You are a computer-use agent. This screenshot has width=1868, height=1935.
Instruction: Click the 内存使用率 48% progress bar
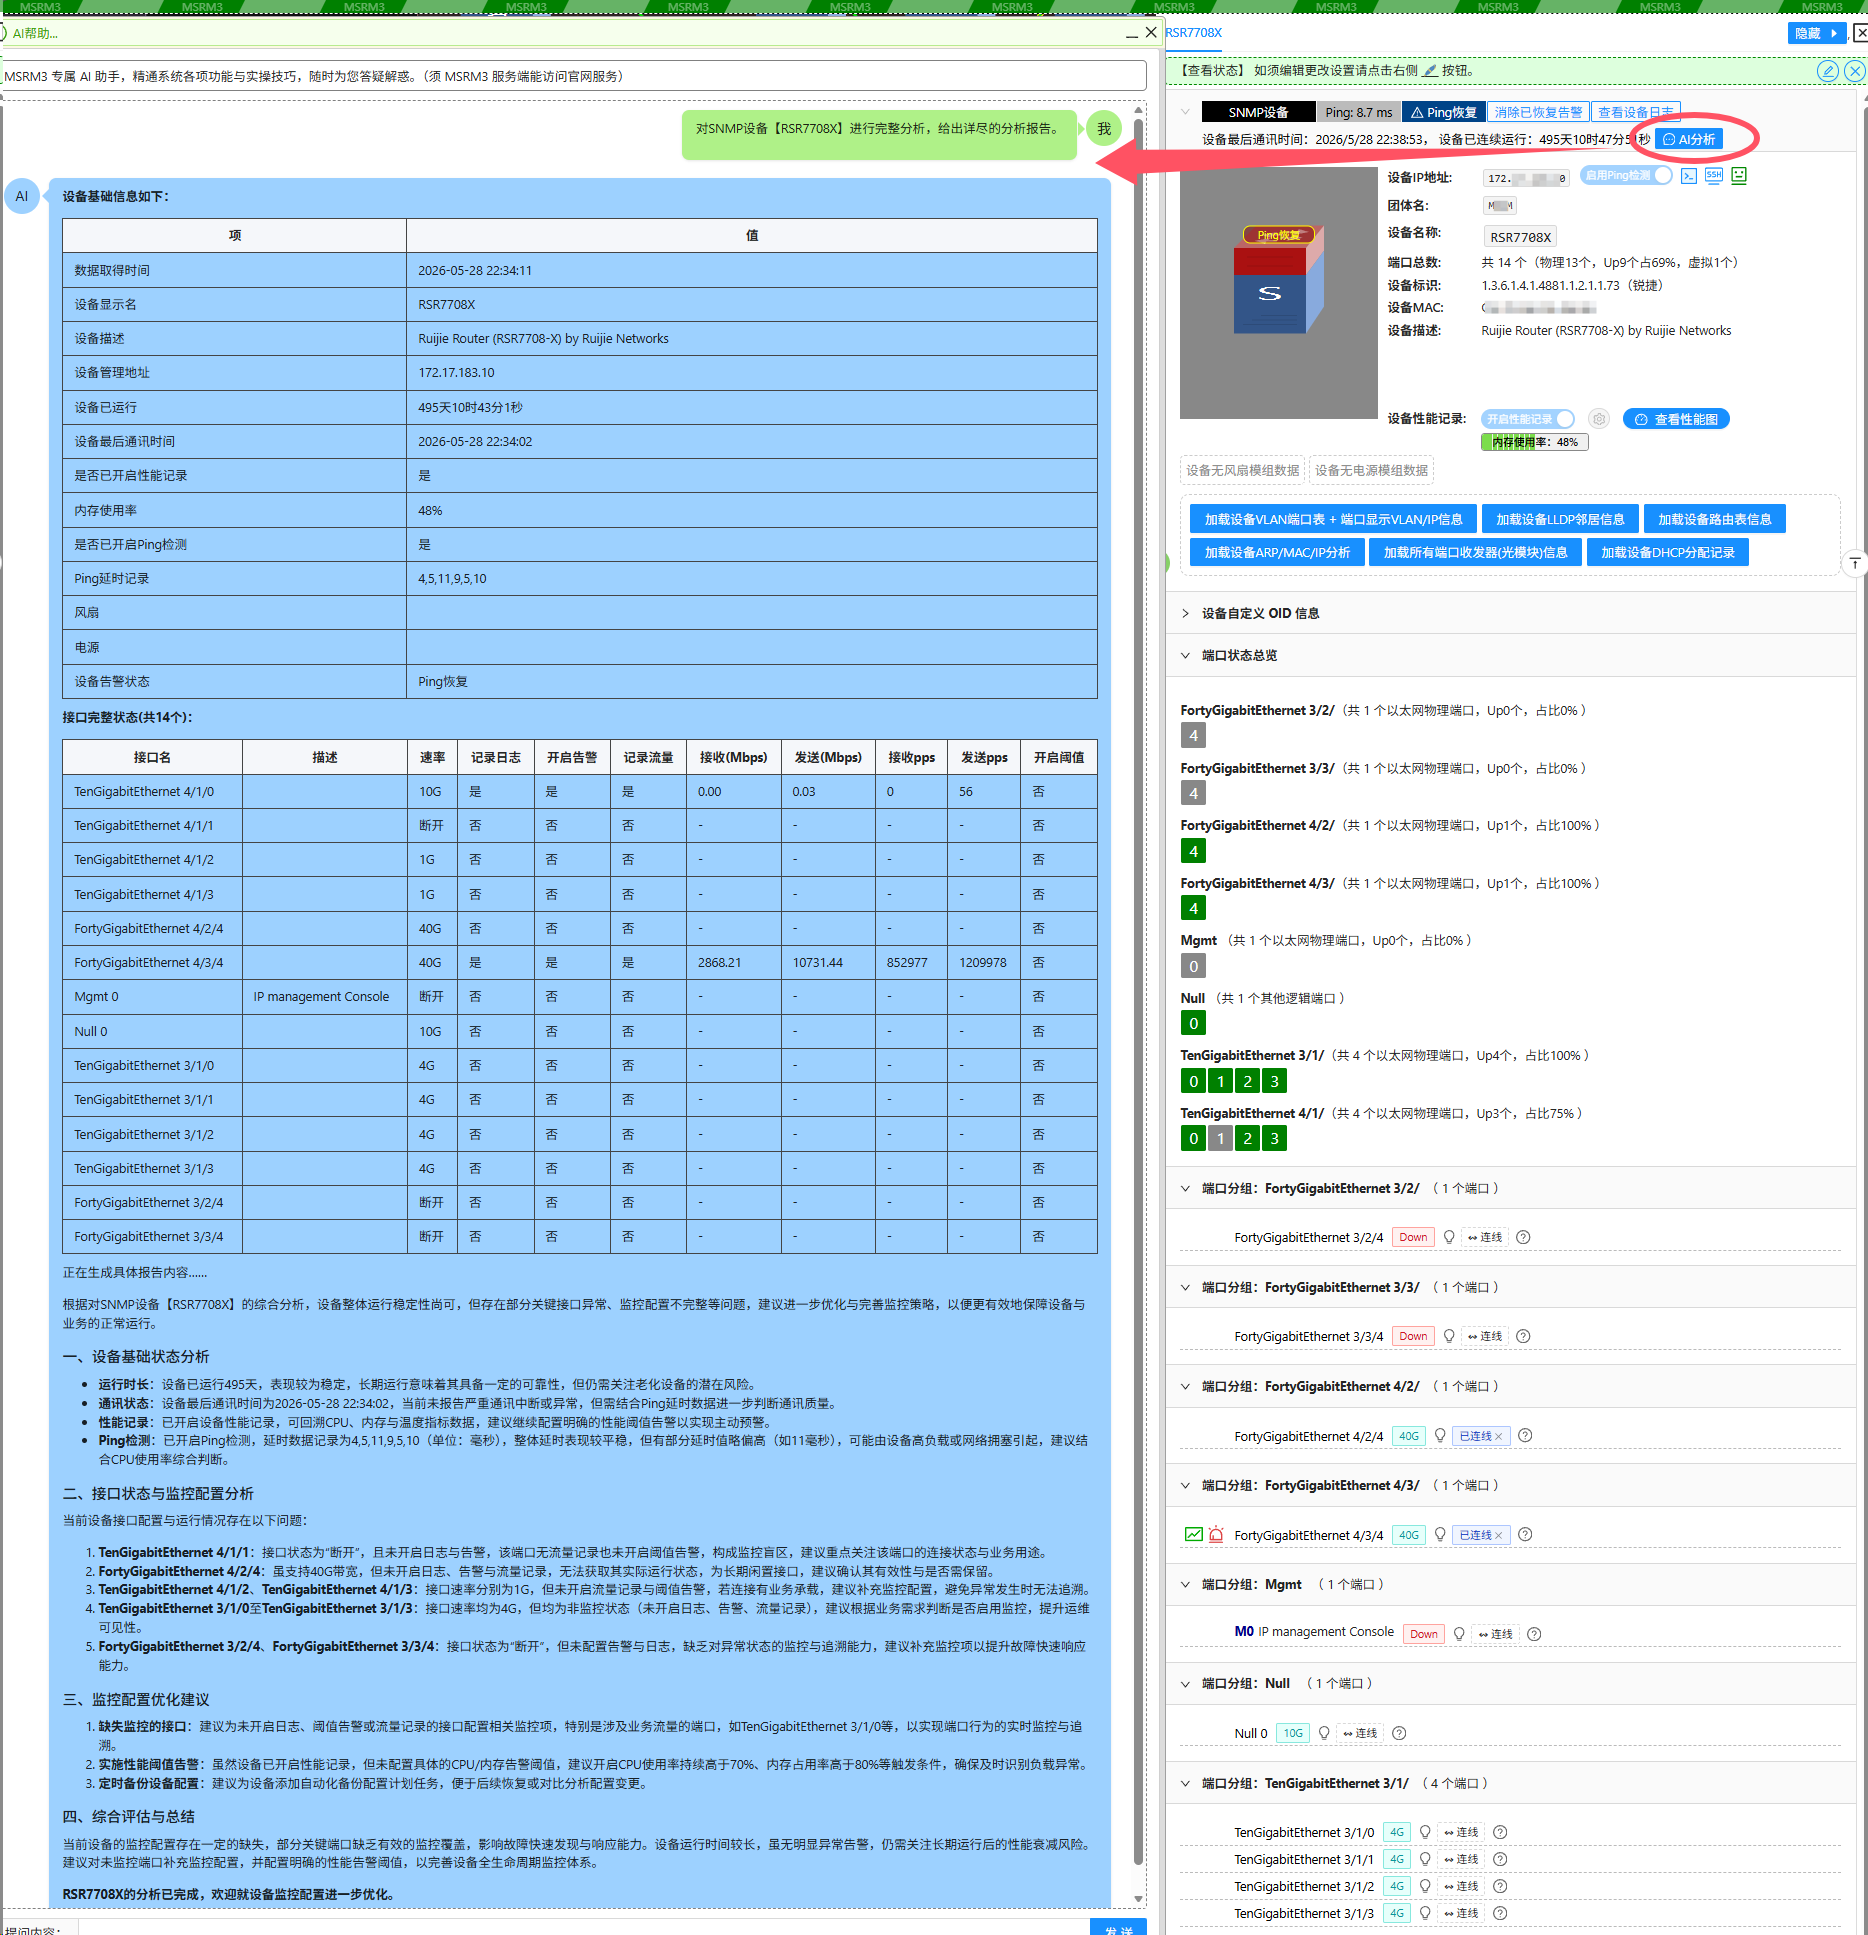click(1534, 442)
